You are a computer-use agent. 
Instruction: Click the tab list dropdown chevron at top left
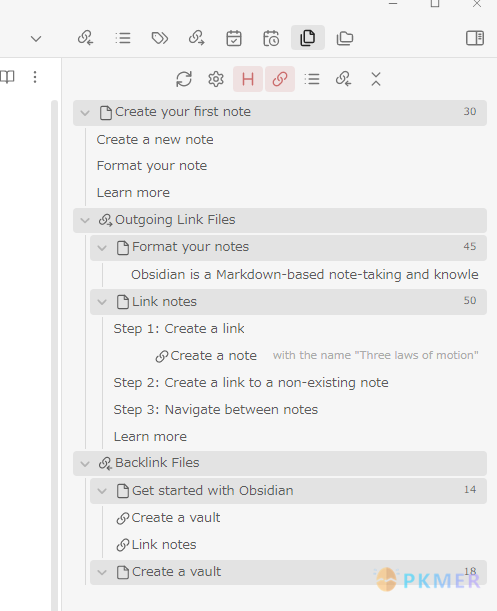(36, 39)
